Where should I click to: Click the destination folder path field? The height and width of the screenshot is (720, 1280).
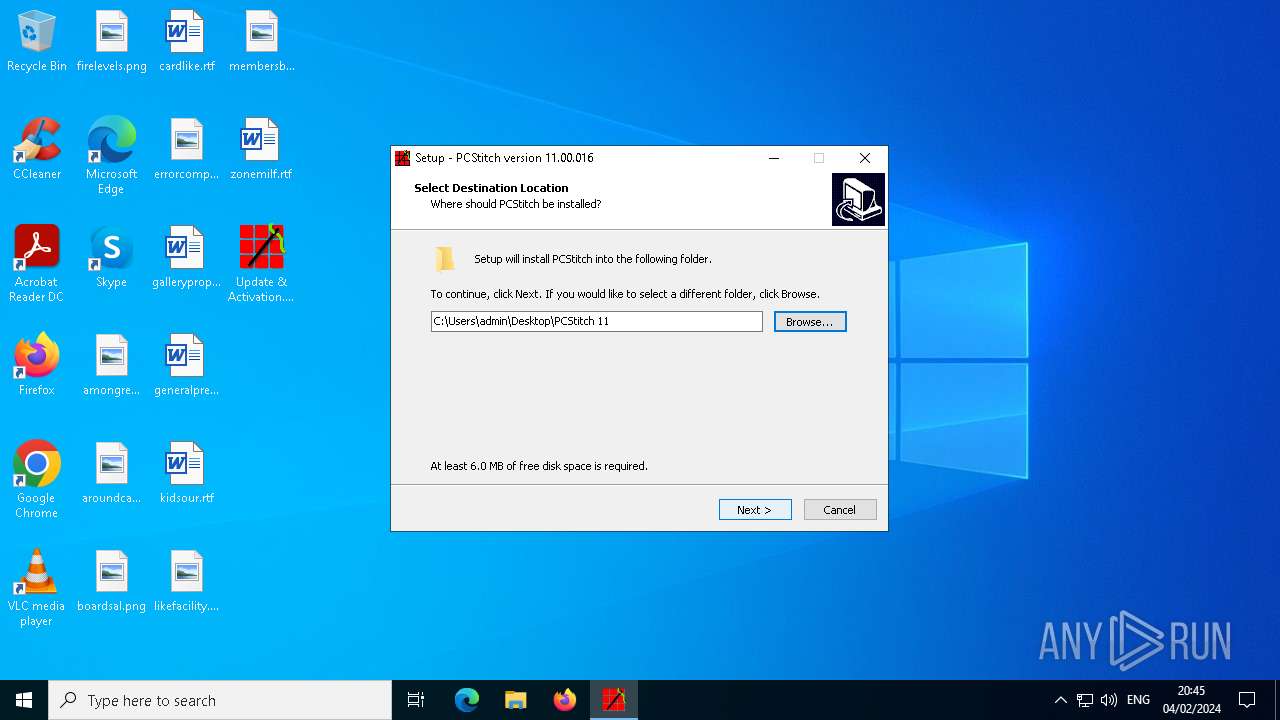[x=597, y=321]
